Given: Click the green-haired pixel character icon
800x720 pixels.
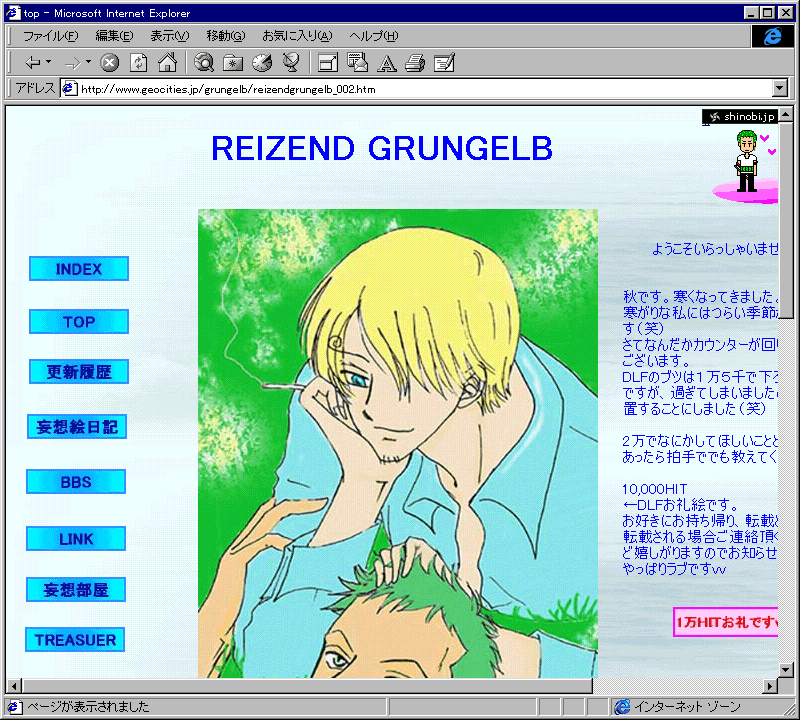Looking at the screenshot, I should pos(747,161).
